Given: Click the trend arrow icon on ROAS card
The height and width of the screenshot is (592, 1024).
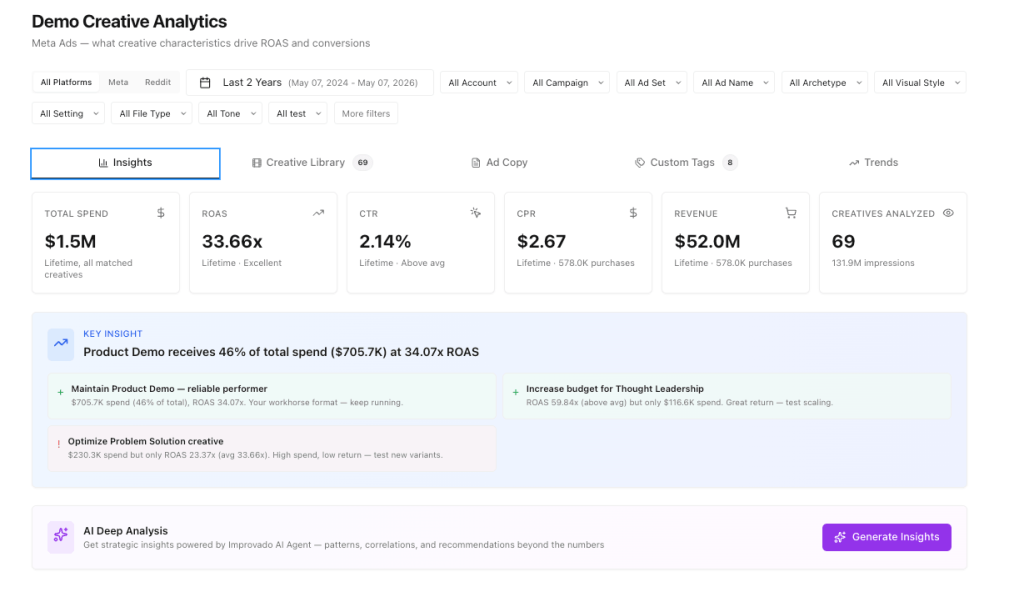Looking at the screenshot, I should point(318,213).
